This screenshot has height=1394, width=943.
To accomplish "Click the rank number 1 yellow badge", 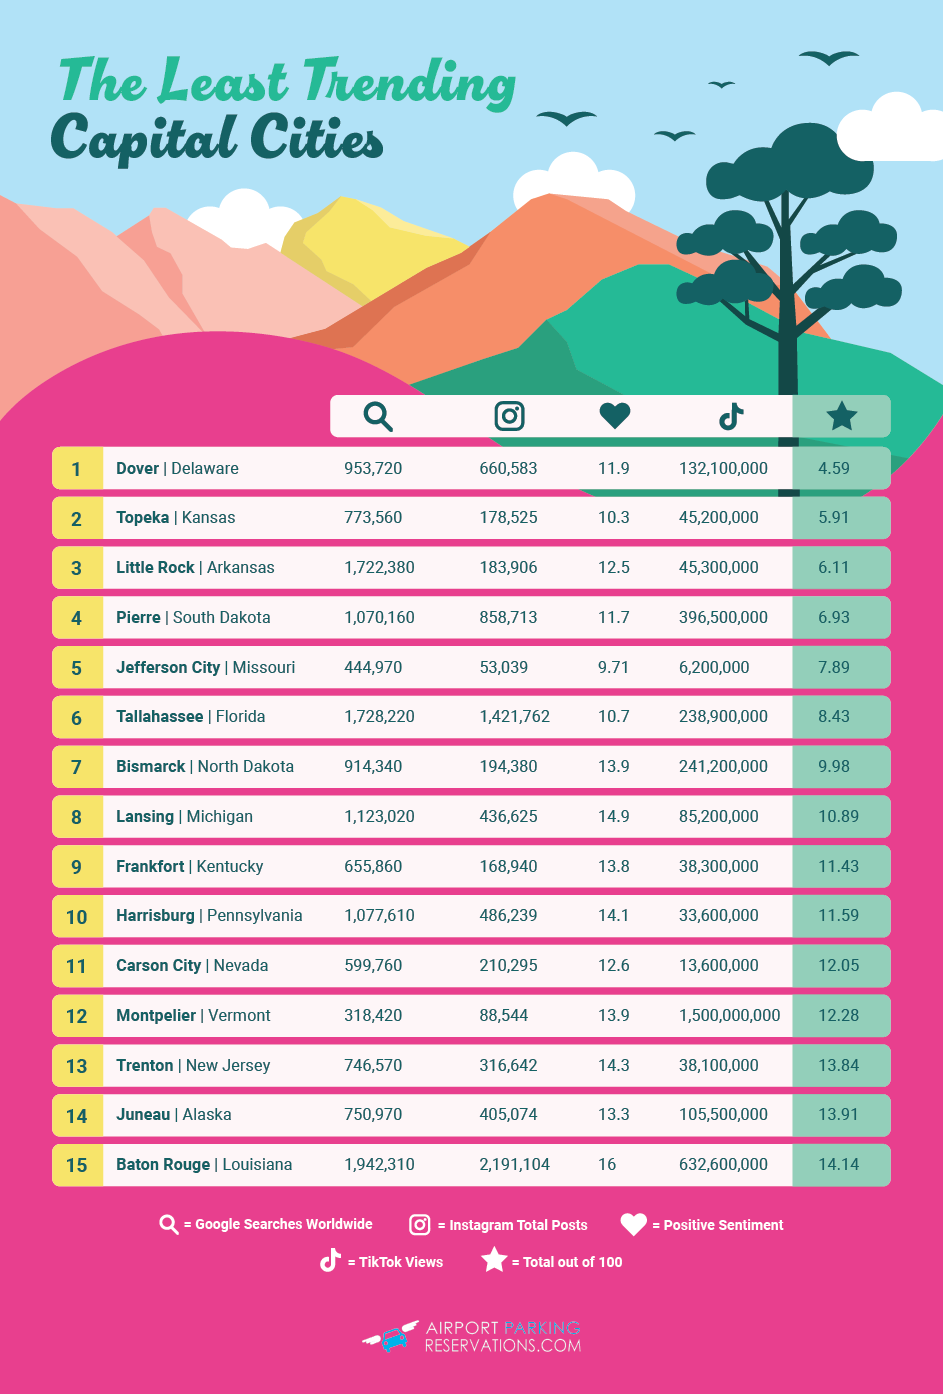I will click(x=77, y=468).
